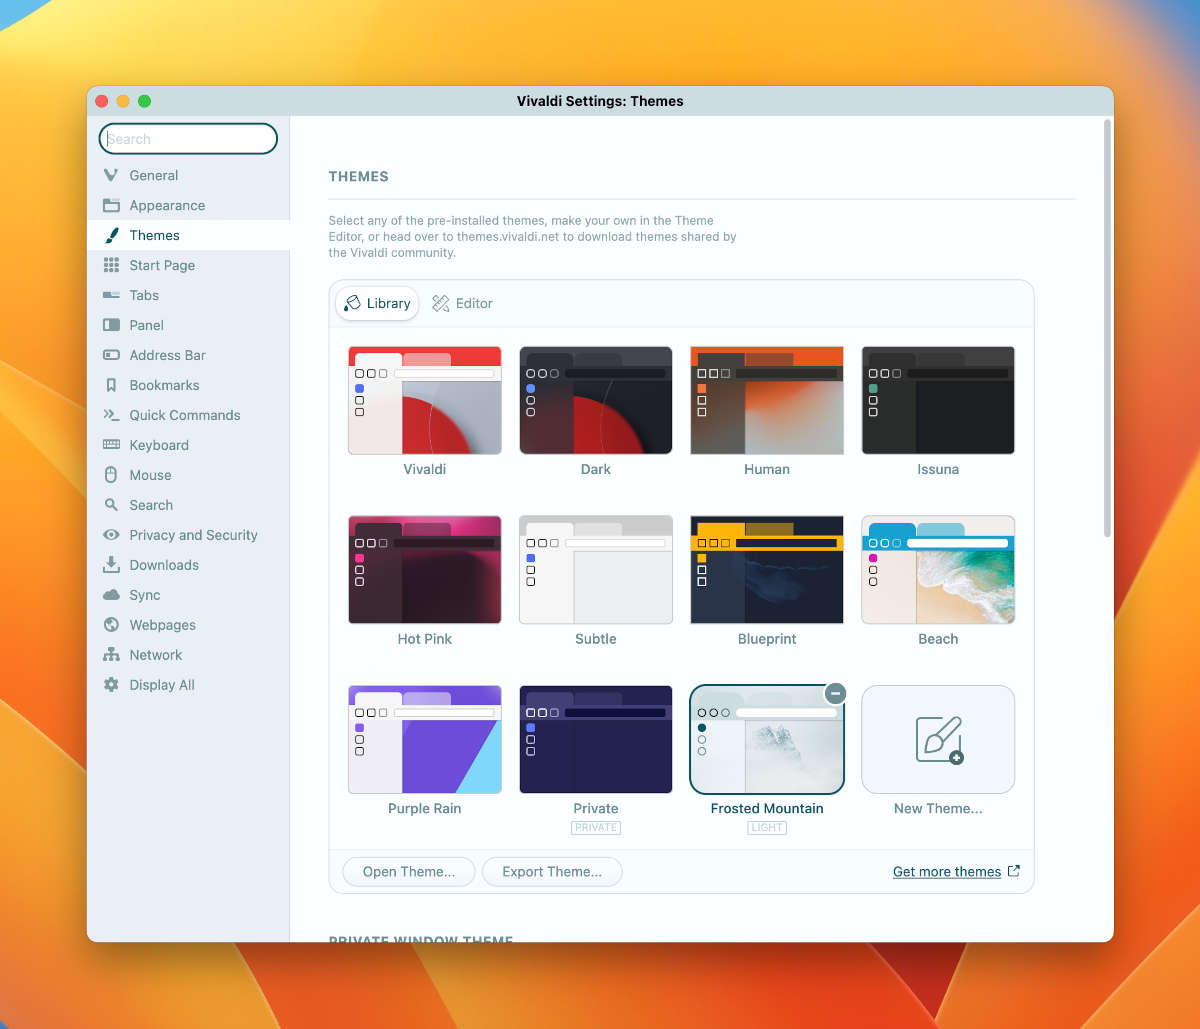Select the Hot Pink theme thumbnail
Screen dimensions: 1200x1029
[425, 570]
